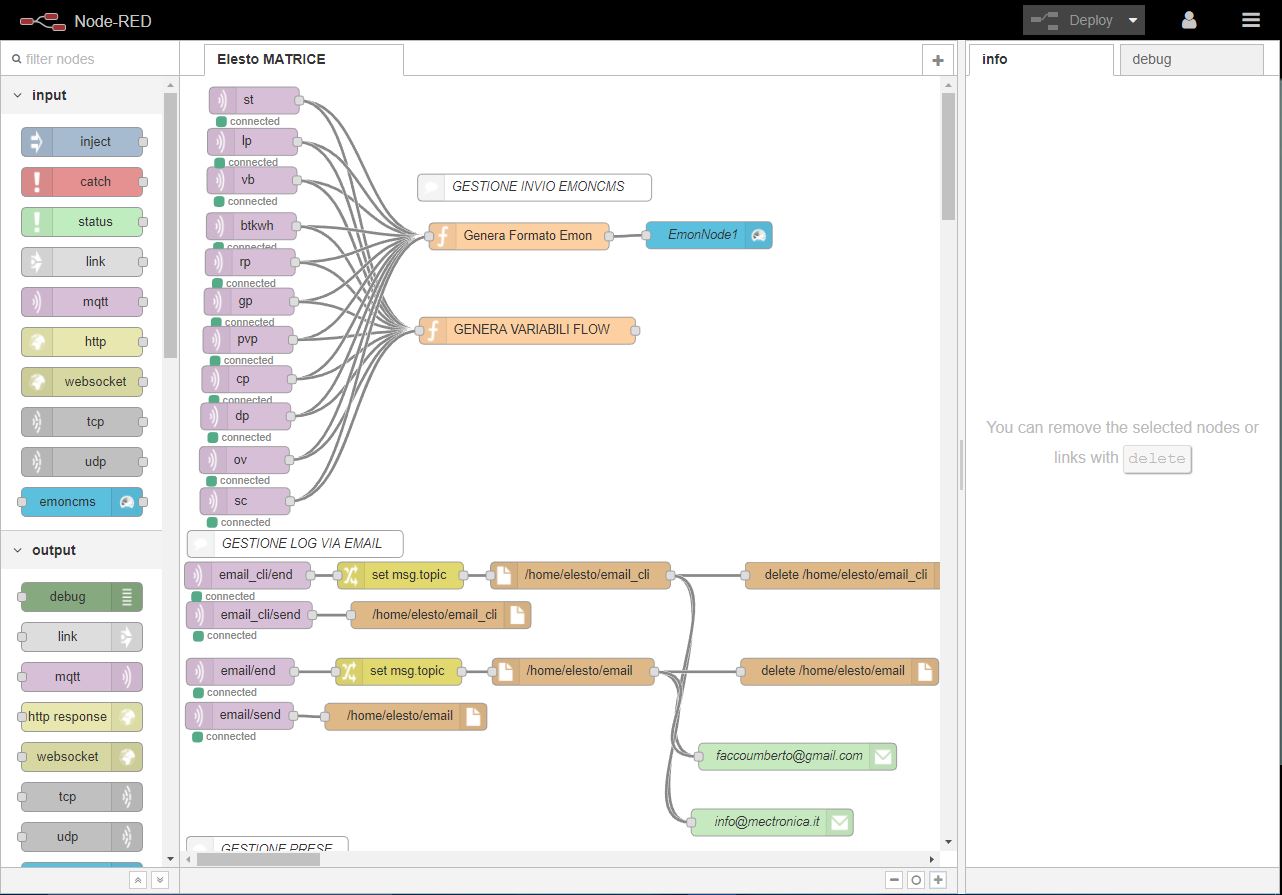Image resolution: width=1282 pixels, height=895 pixels.
Task: Select the input tcp node in palette
Action: pyautogui.click(x=82, y=422)
